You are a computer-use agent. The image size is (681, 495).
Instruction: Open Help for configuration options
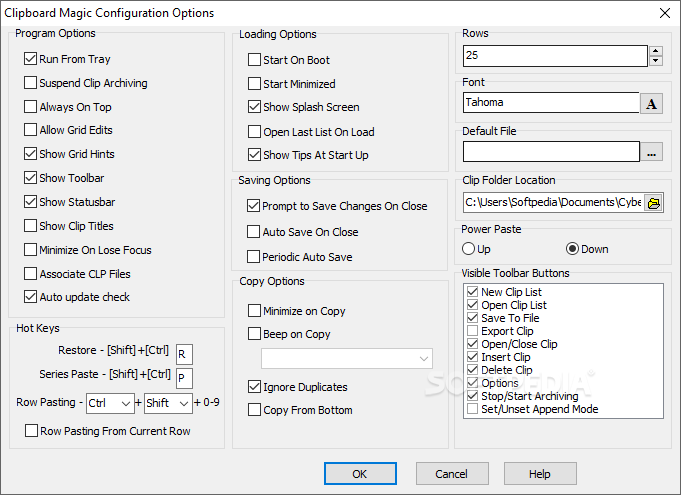click(x=540, y=473)
